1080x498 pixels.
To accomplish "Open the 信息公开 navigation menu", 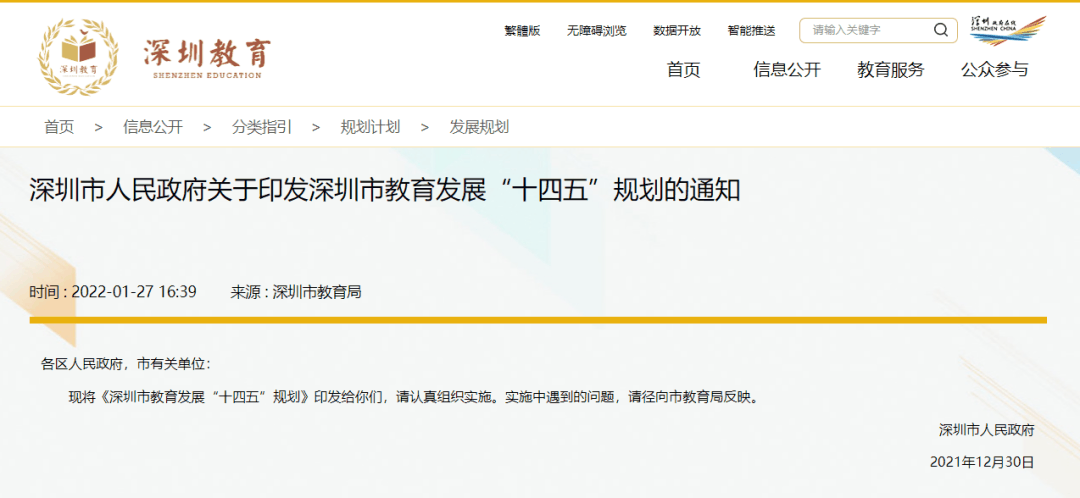I will coord(787,70).
